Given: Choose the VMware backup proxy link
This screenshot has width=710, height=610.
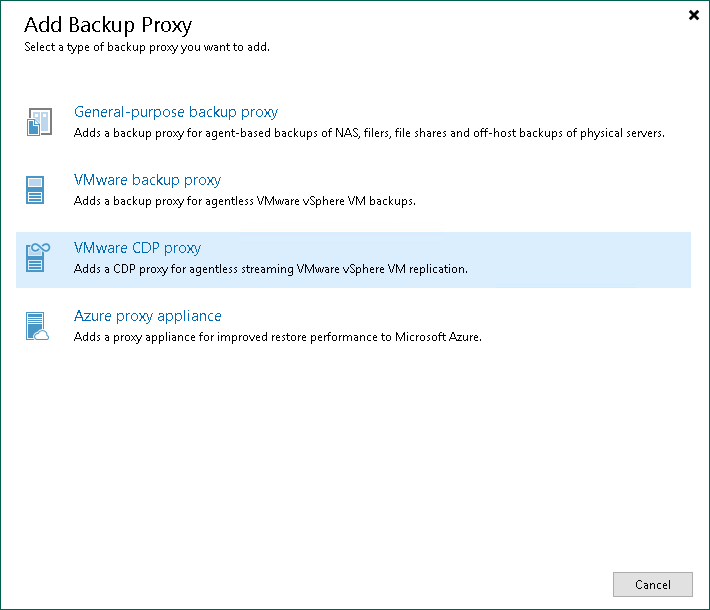Looking at the screenshot, I should [147, 180].
